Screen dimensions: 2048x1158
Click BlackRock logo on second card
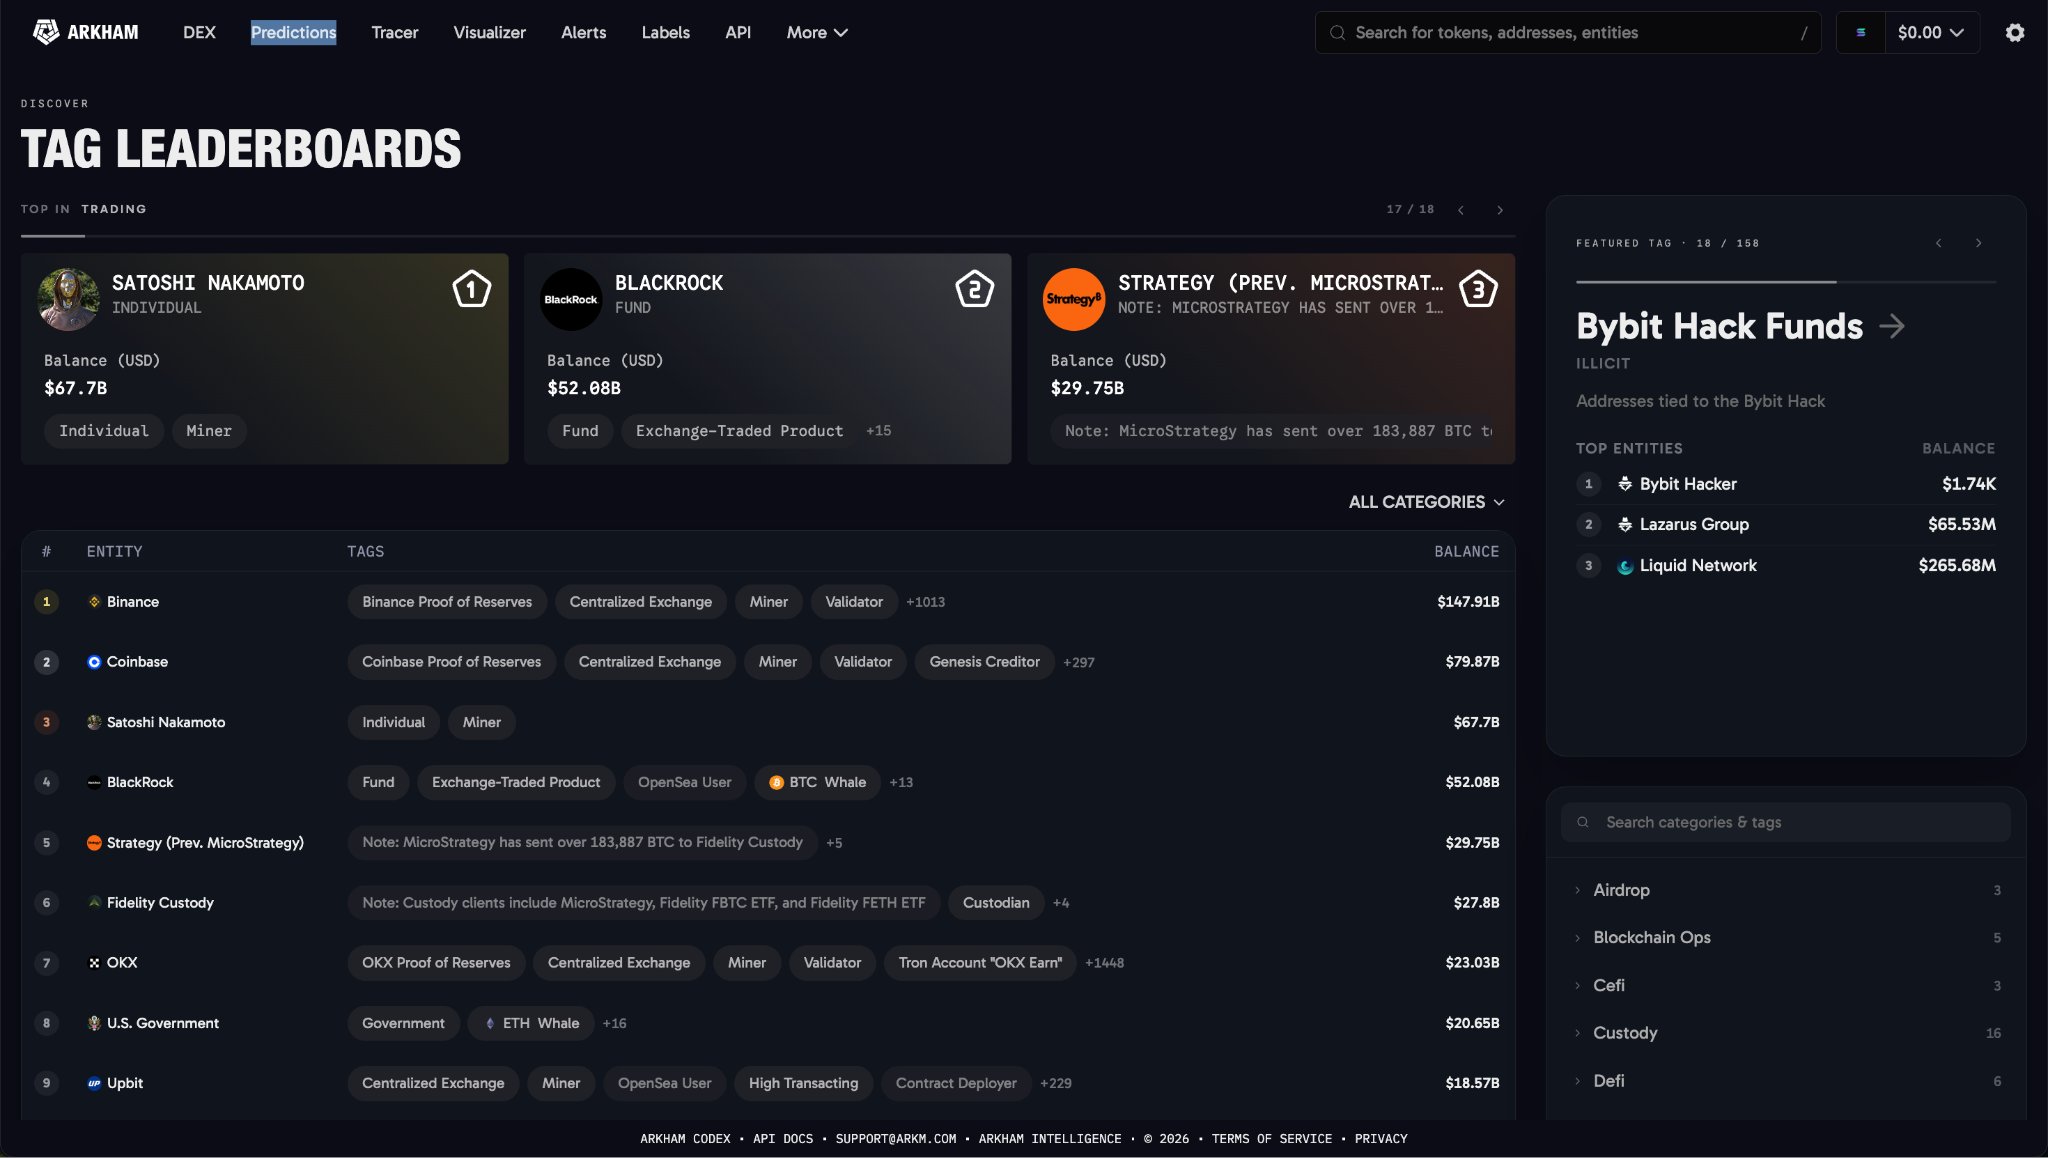(571, 299)
